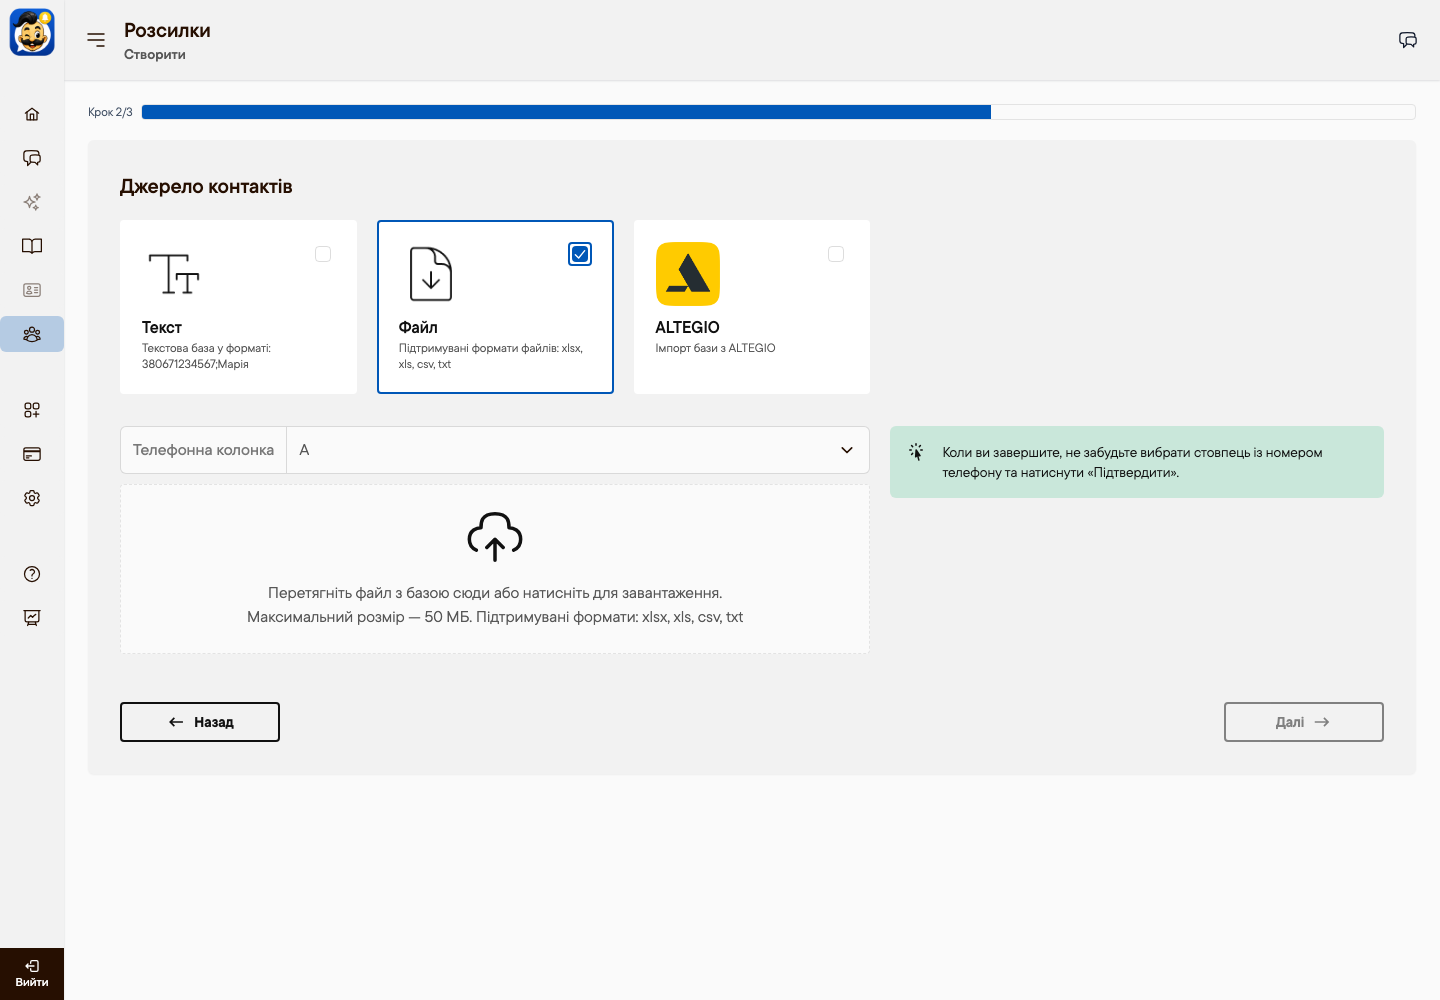This screenshot has height=1000, width=1440.
Task: Open the home icon in sidebar
Action: pos(32,114)
